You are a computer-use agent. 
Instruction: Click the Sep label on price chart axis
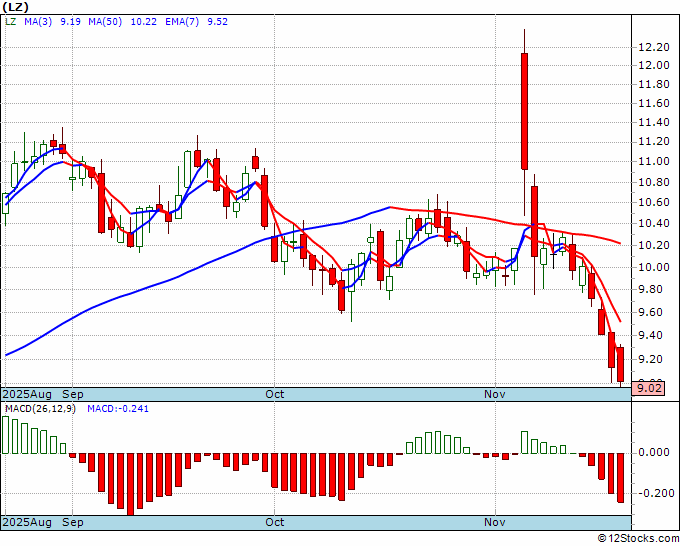[x=72, y=394]
